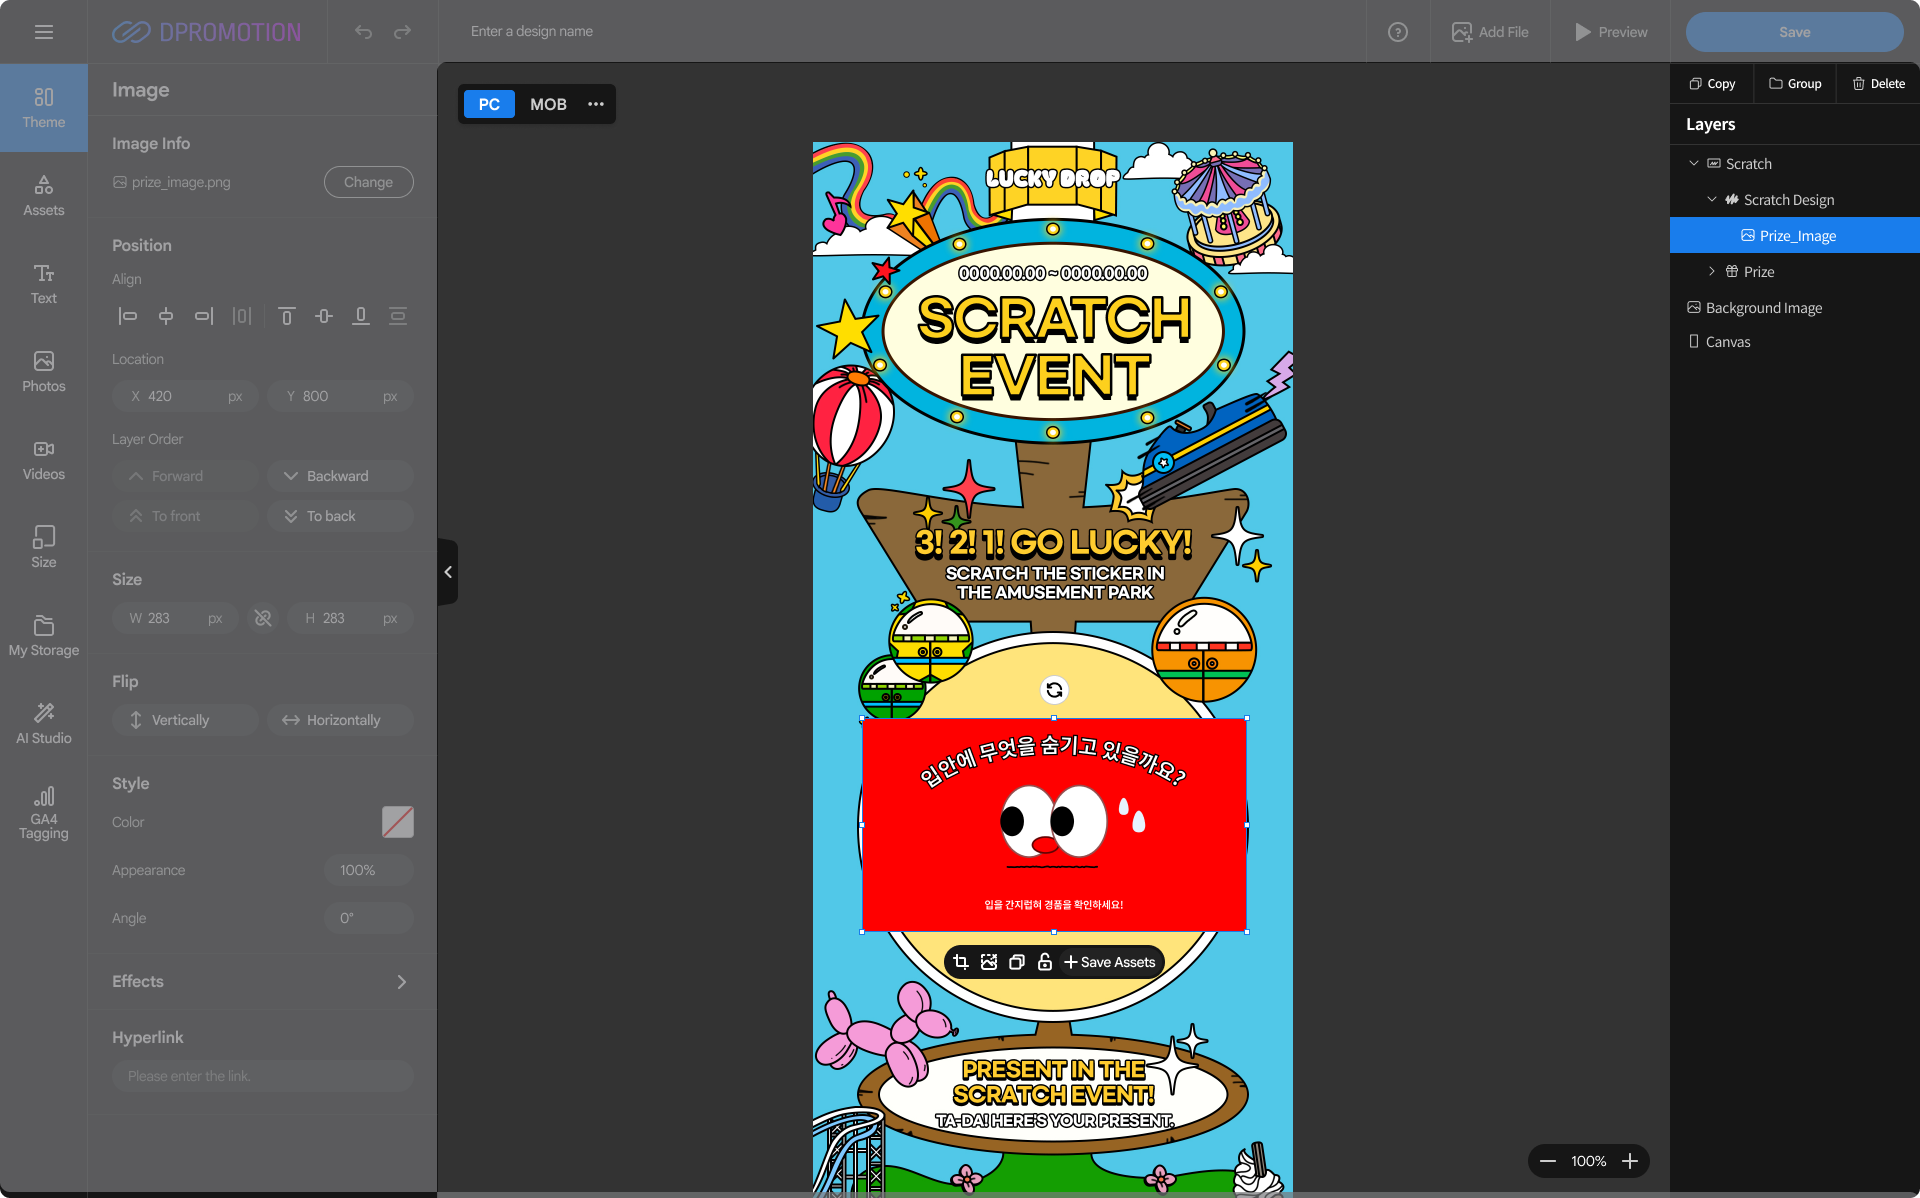Flip the image Horizontally
The image size is (1920, 1198).
(340, 720)
